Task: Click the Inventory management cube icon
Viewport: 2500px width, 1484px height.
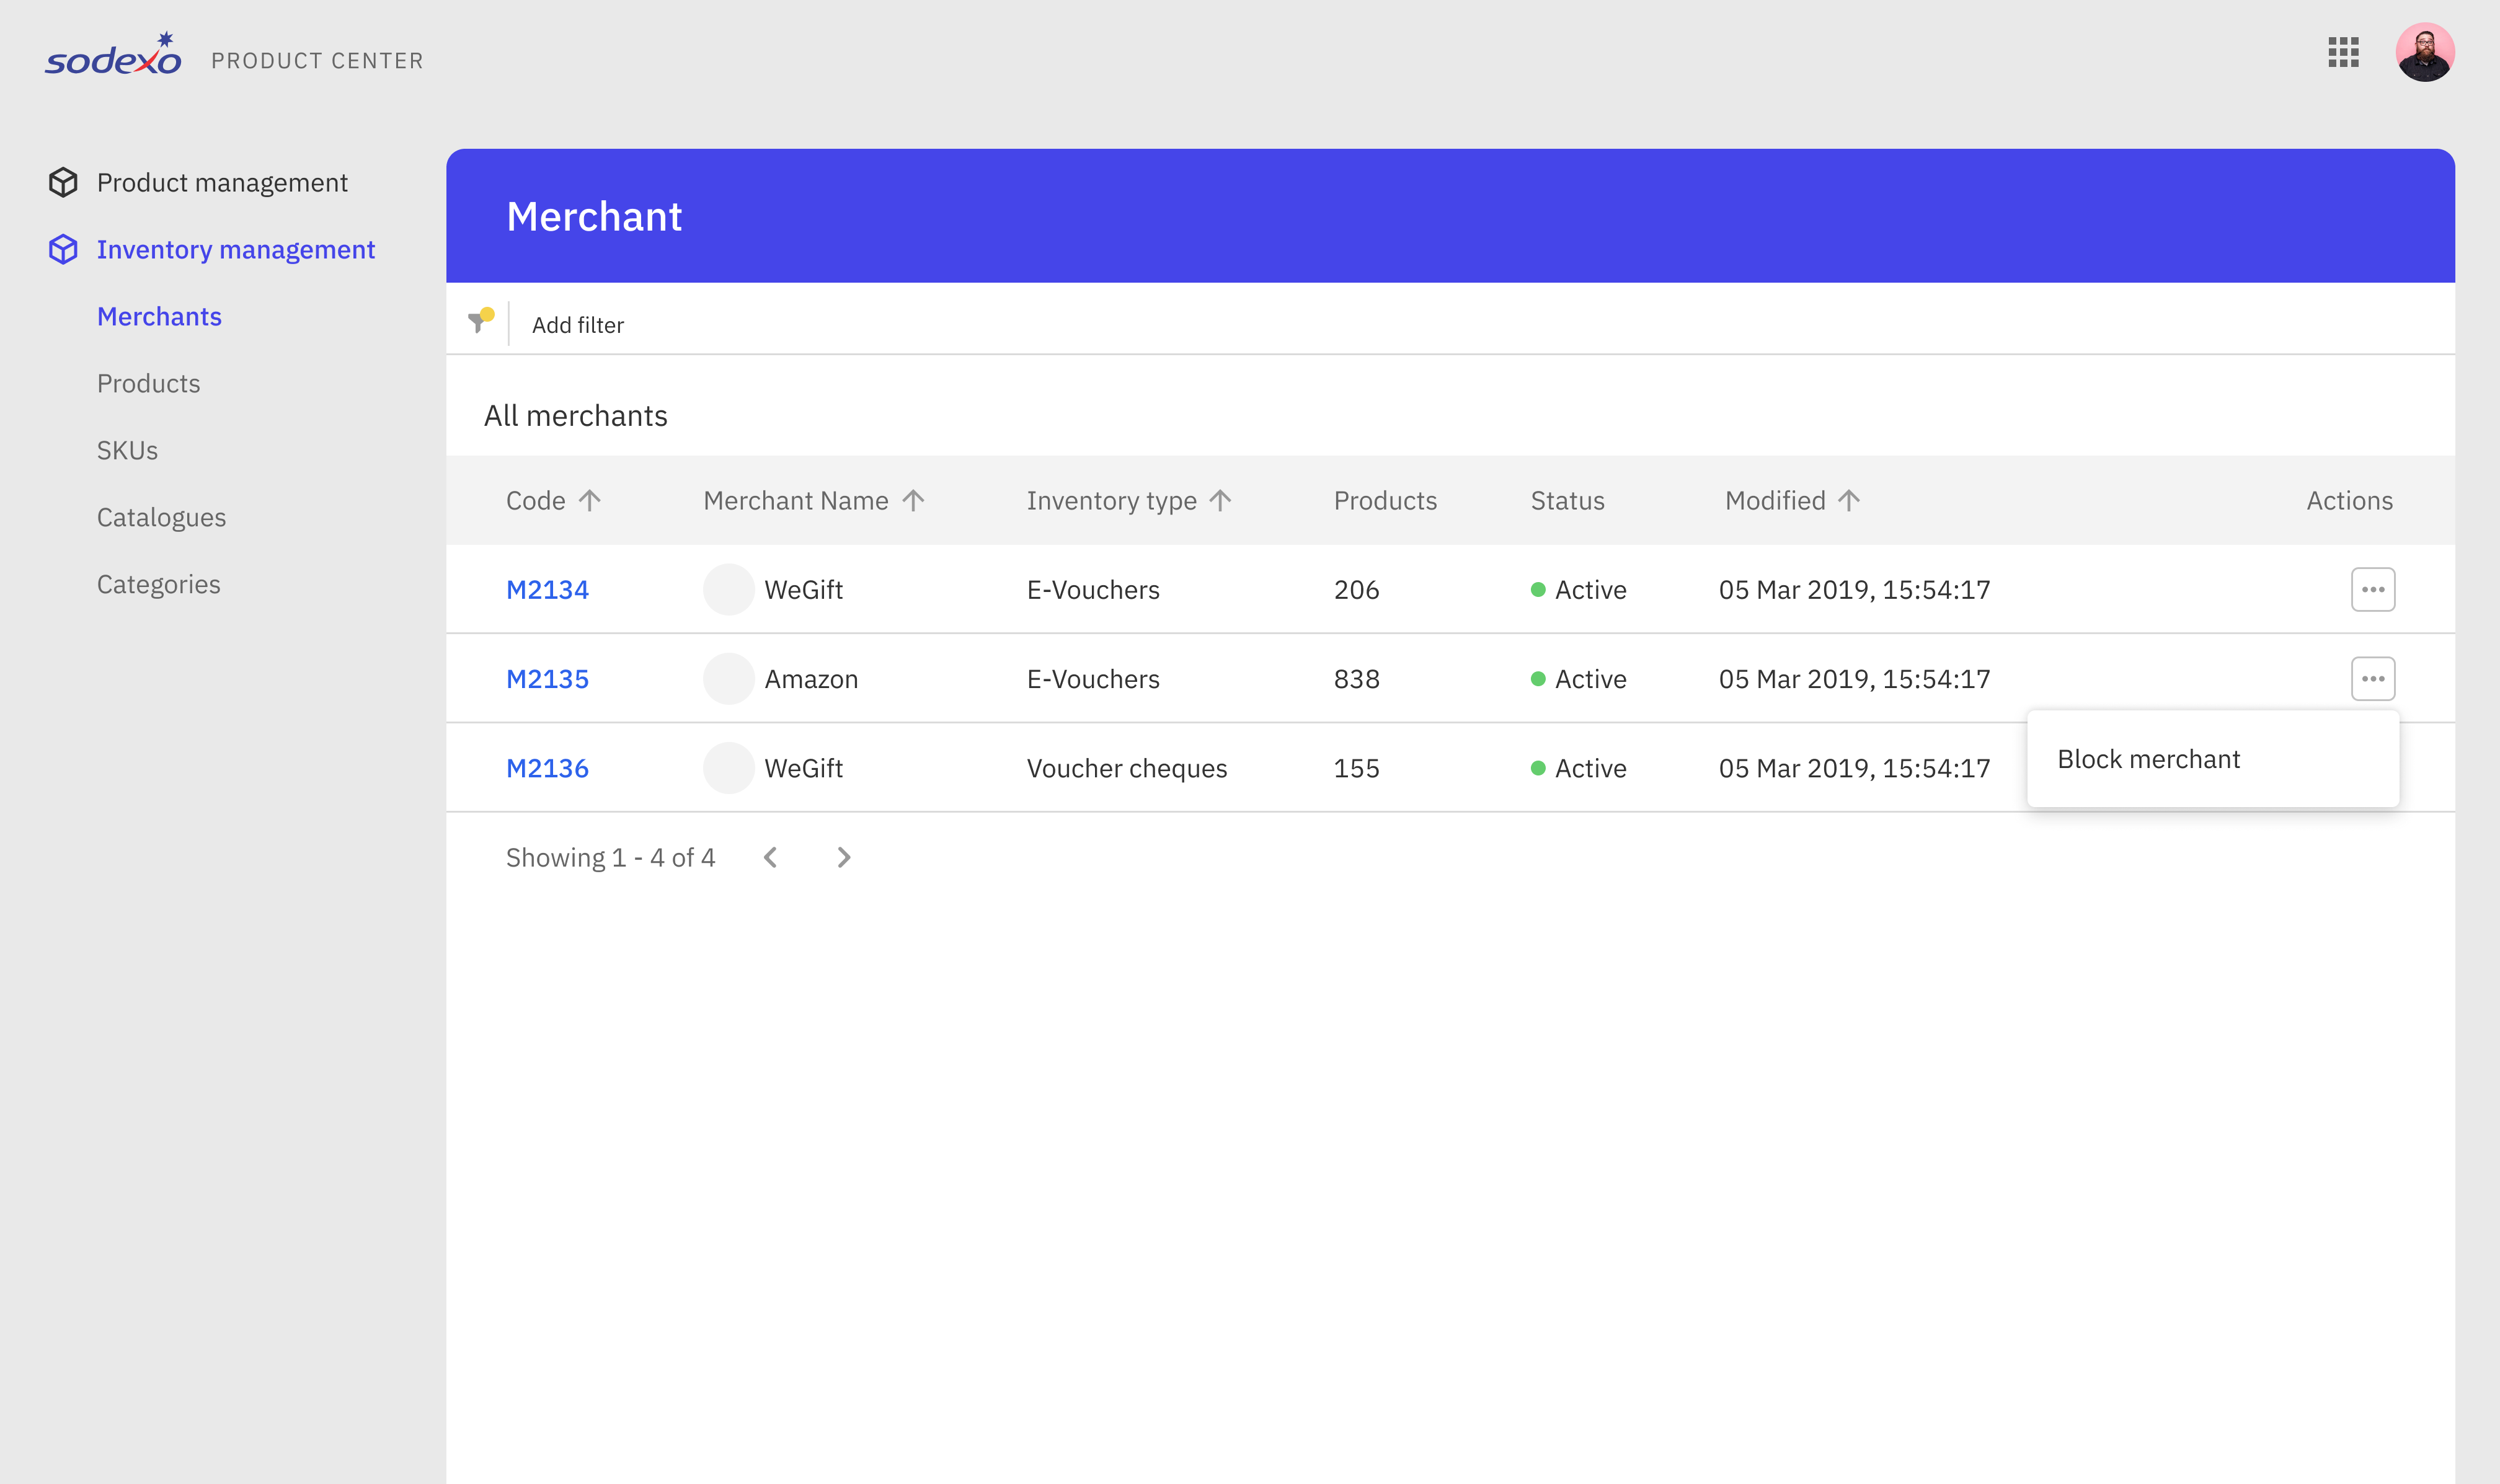Action: pyautogui.click(x=63, y=249)
